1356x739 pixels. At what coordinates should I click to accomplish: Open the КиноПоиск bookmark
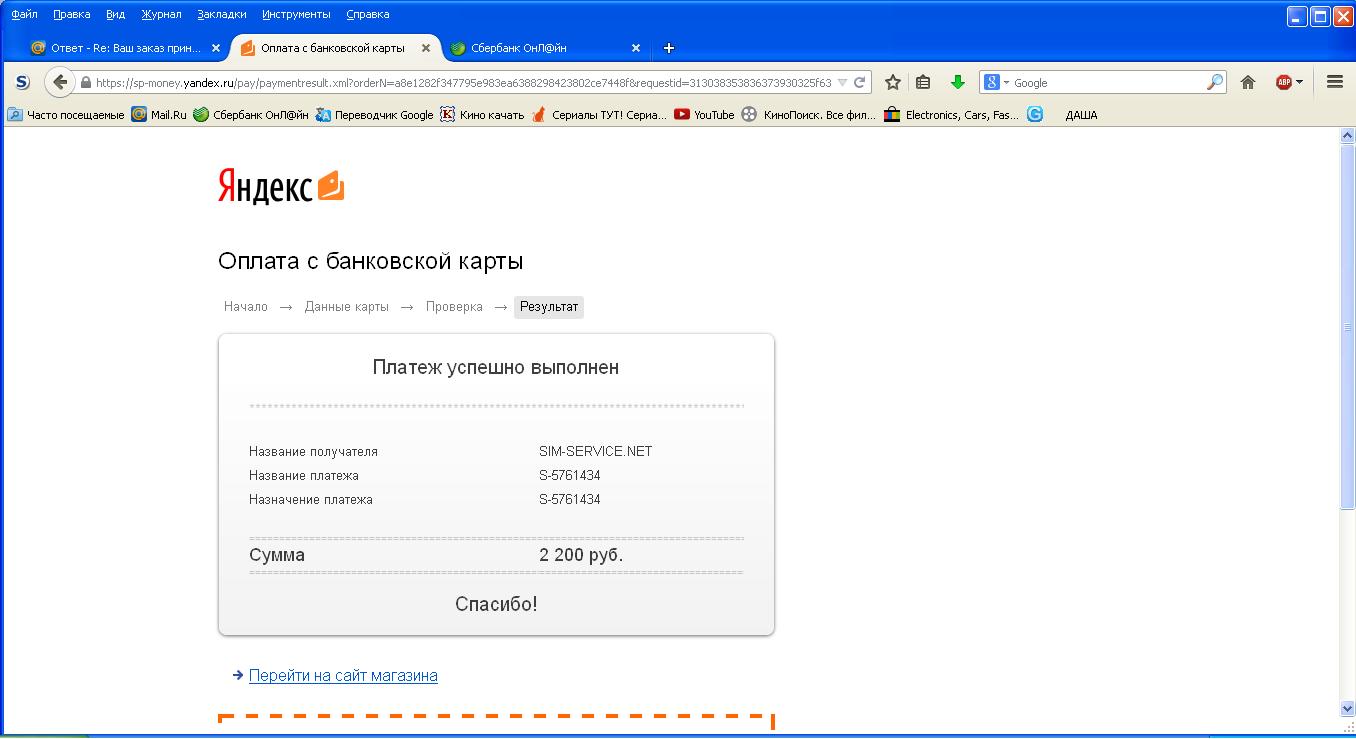click(808, 115)
